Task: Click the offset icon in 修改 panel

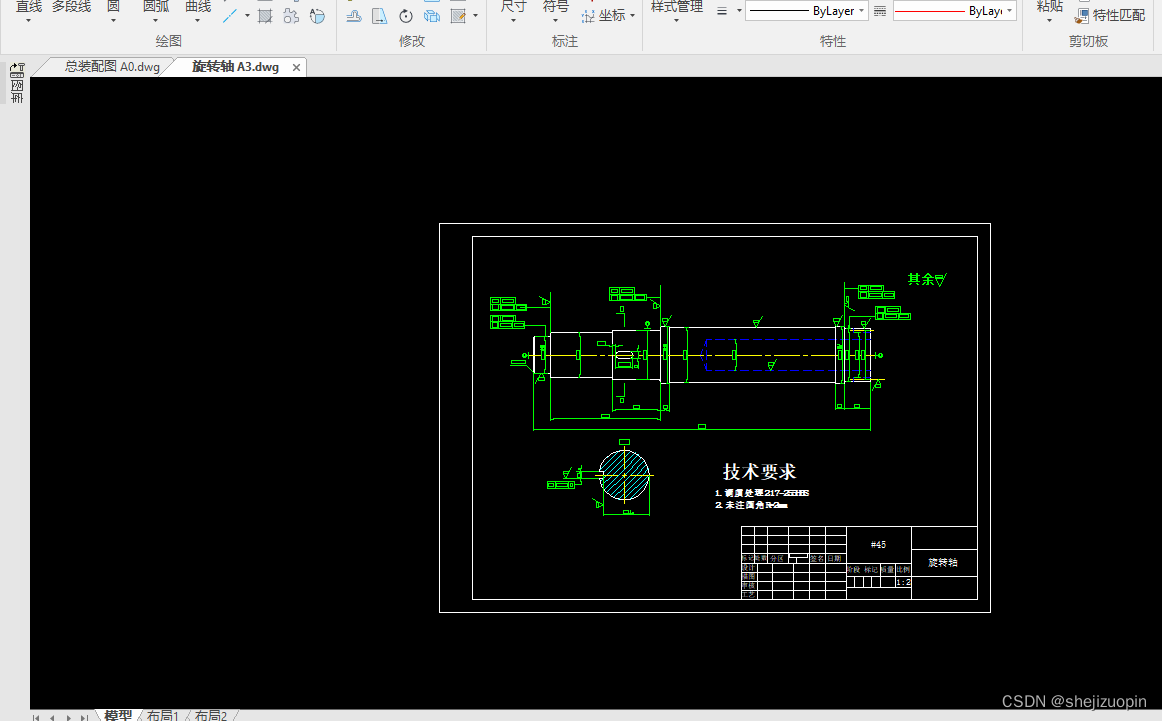Action: [354, 16]
